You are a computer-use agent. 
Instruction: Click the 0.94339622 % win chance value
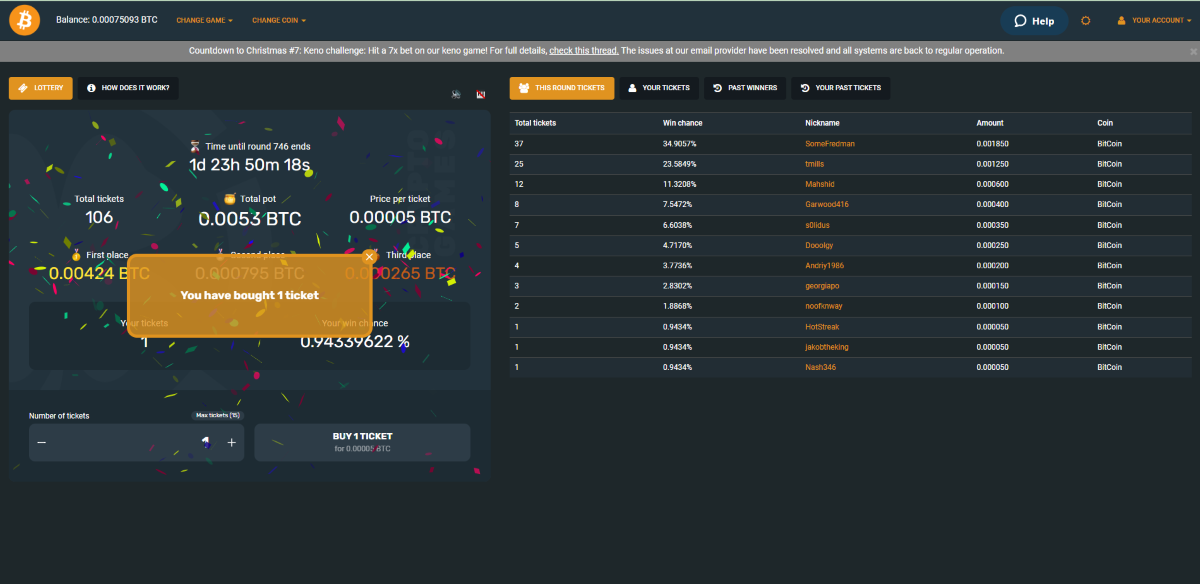(x=355, y=341)
